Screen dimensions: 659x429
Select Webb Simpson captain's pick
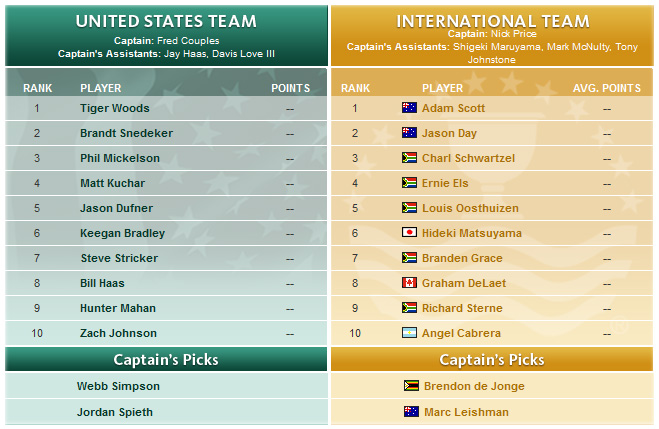click(x=118, y=386)
